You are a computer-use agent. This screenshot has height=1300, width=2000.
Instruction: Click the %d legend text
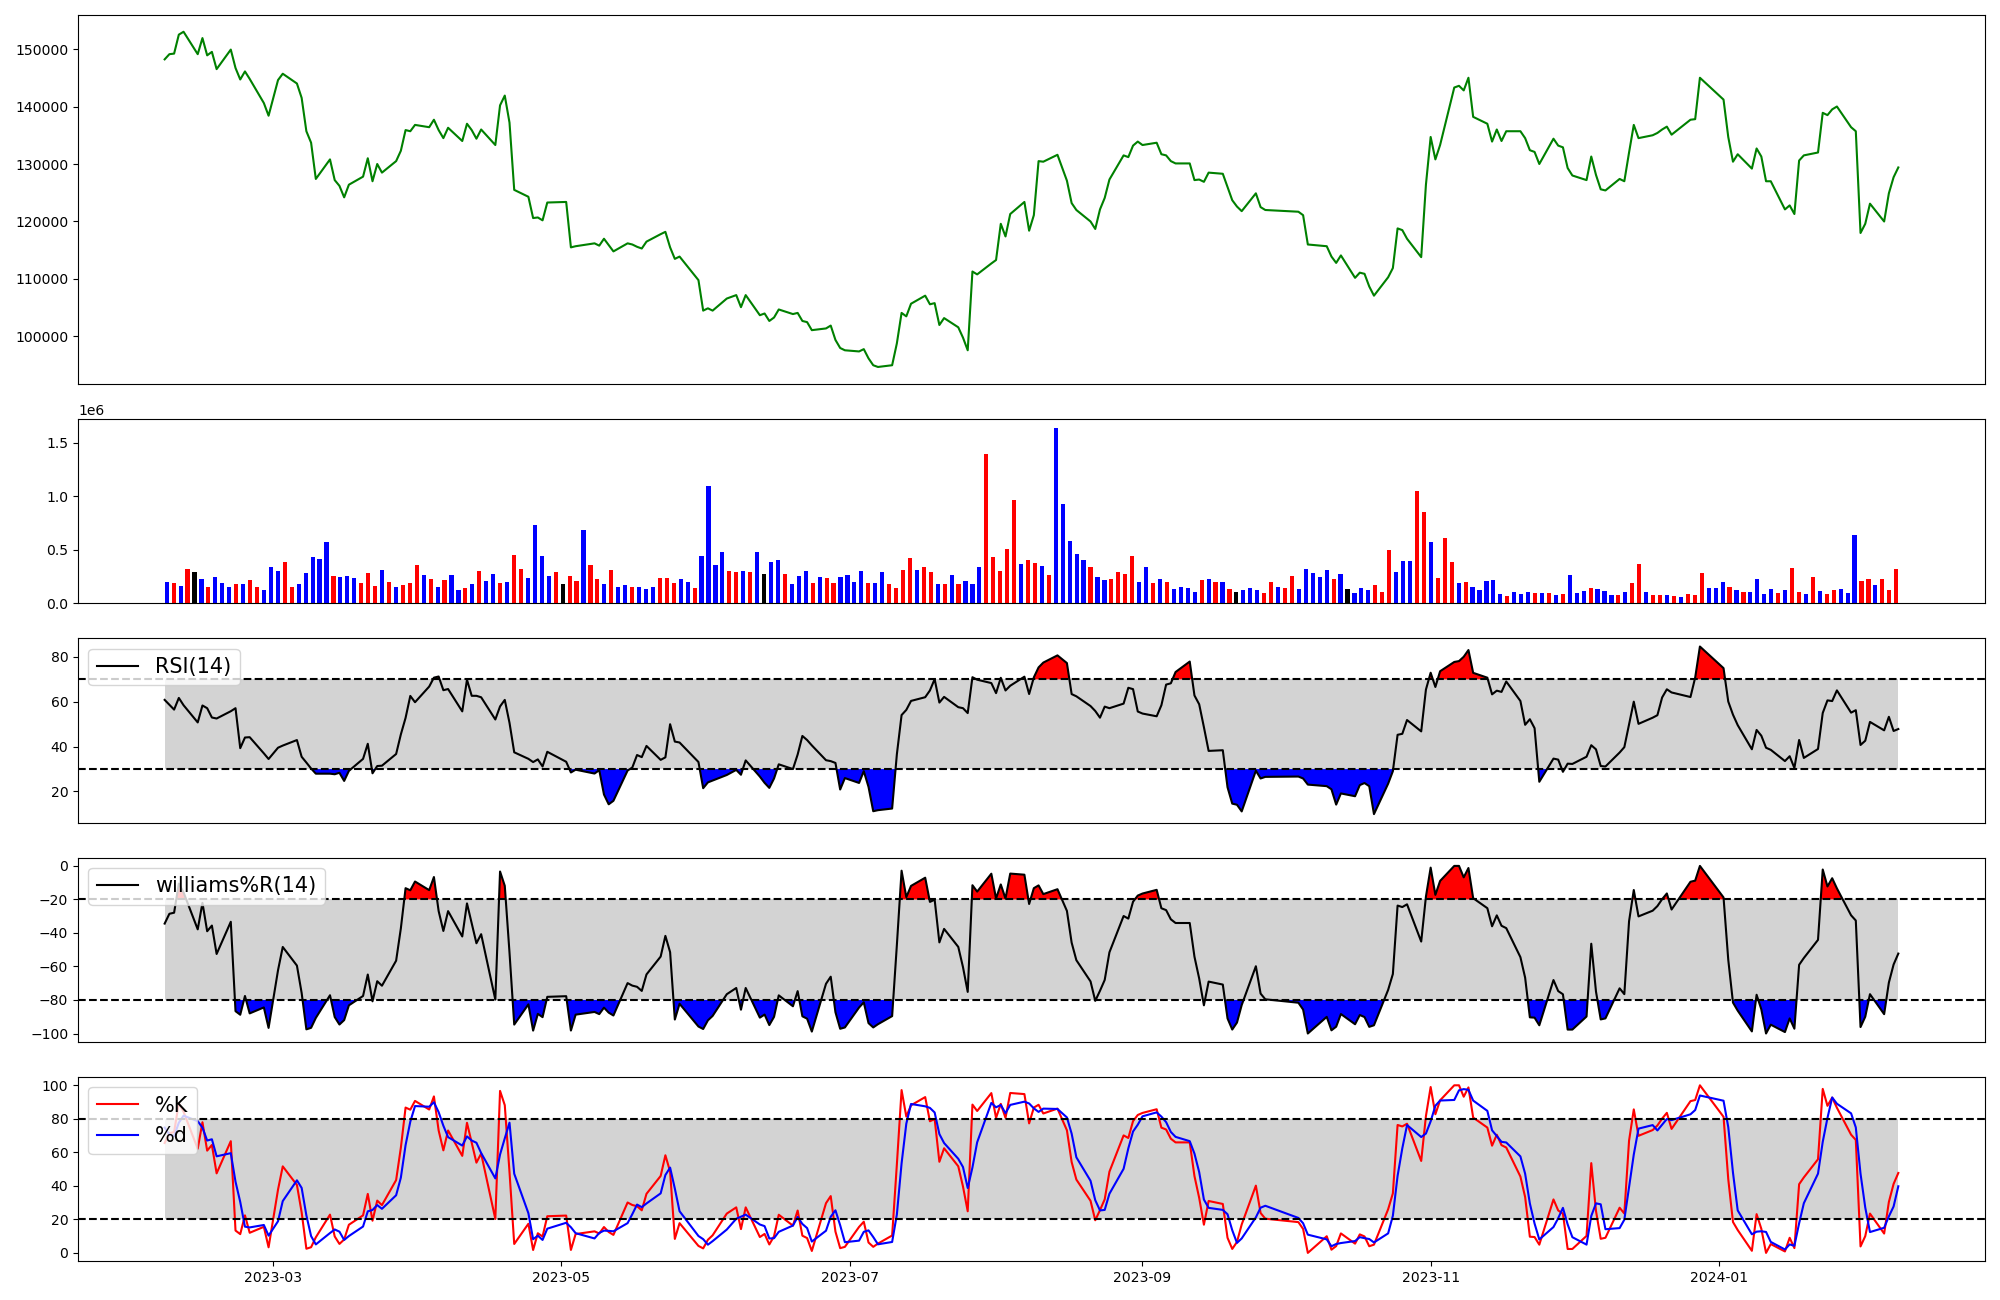point(171,1135)
